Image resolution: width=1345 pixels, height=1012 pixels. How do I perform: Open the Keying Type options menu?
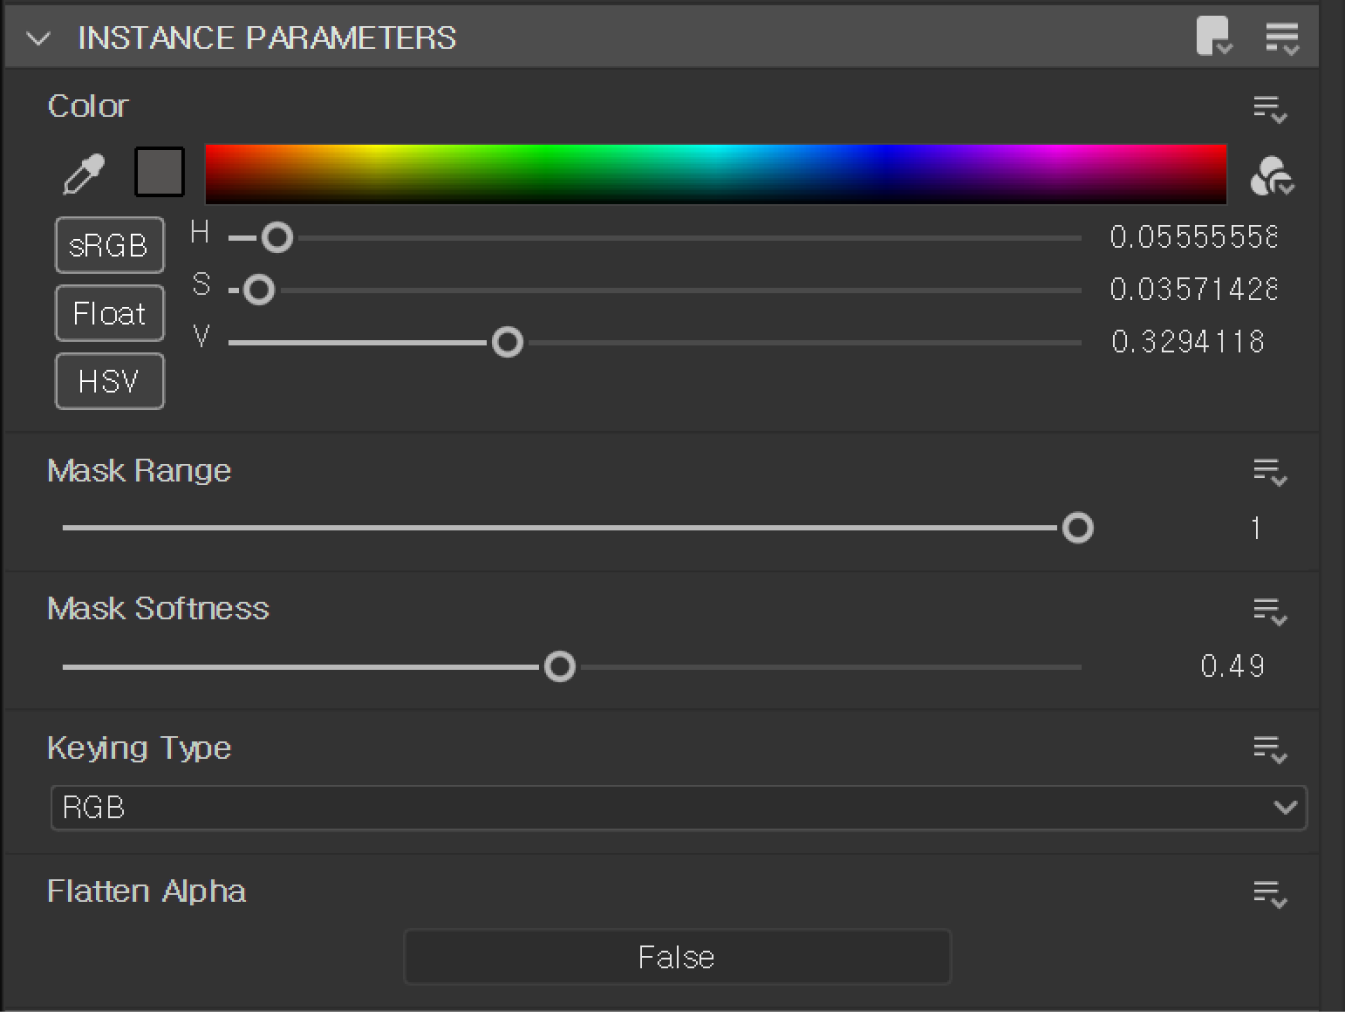1270,749
